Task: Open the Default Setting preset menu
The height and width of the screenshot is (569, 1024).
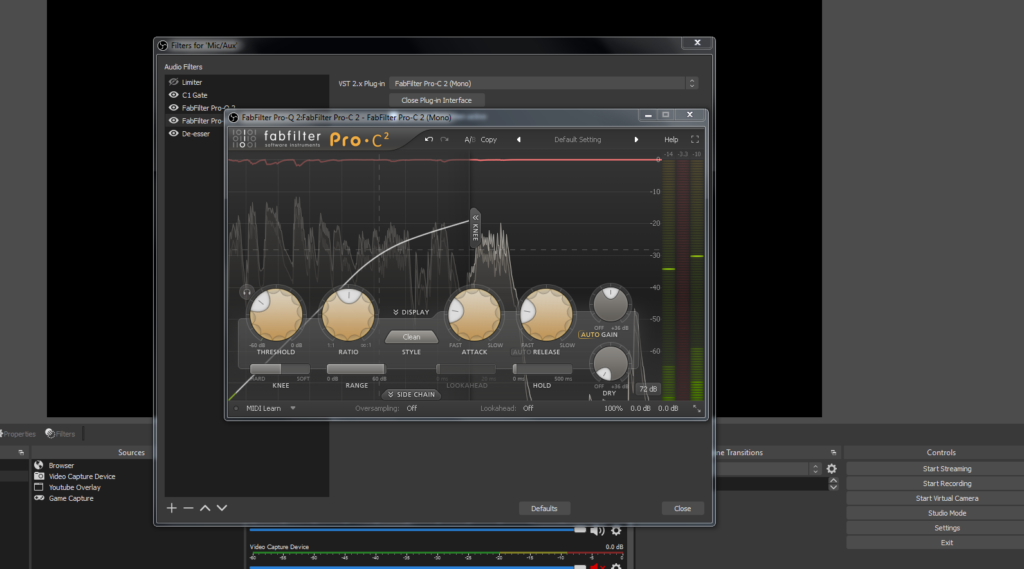Action: point(577,139)
